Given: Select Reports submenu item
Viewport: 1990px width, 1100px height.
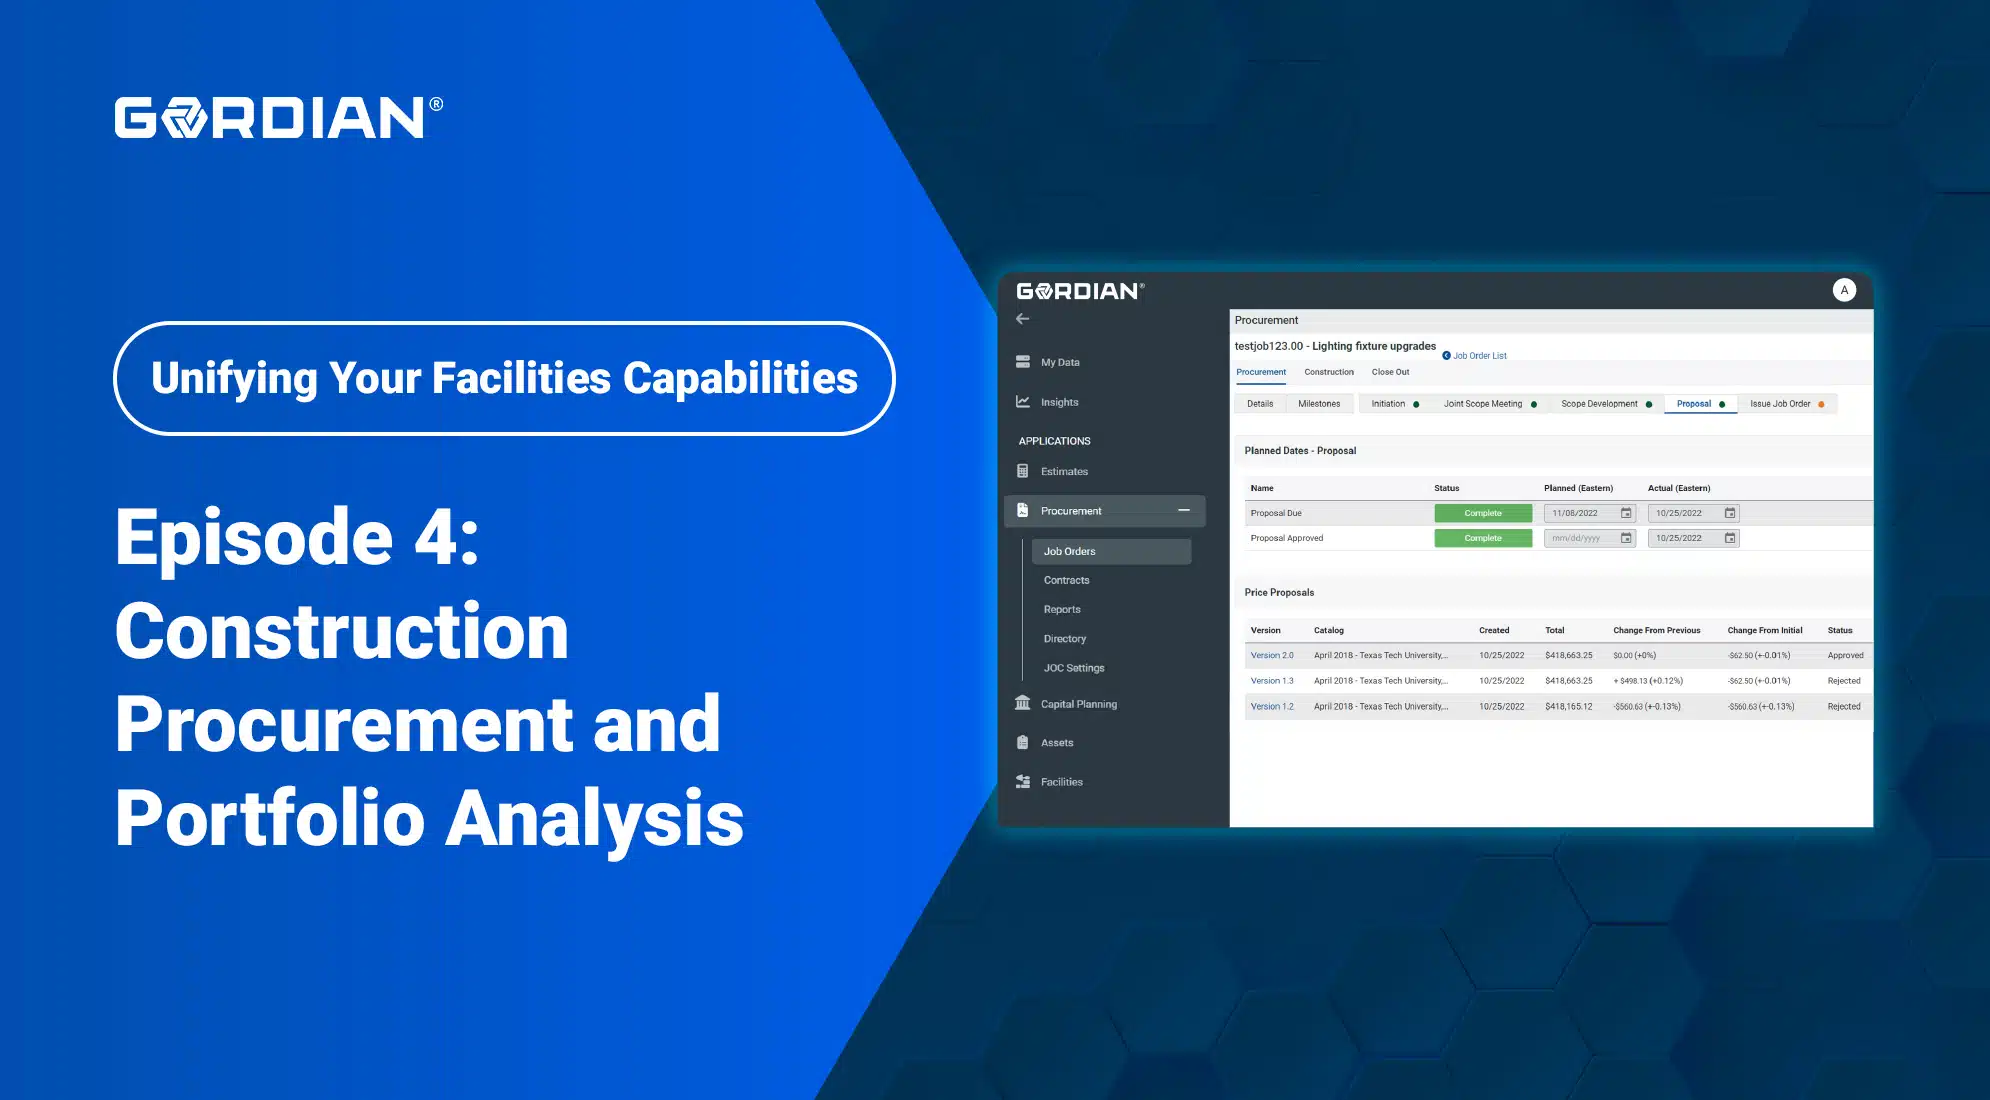Looking at the screenshot, I should [x=1062, y=609].
